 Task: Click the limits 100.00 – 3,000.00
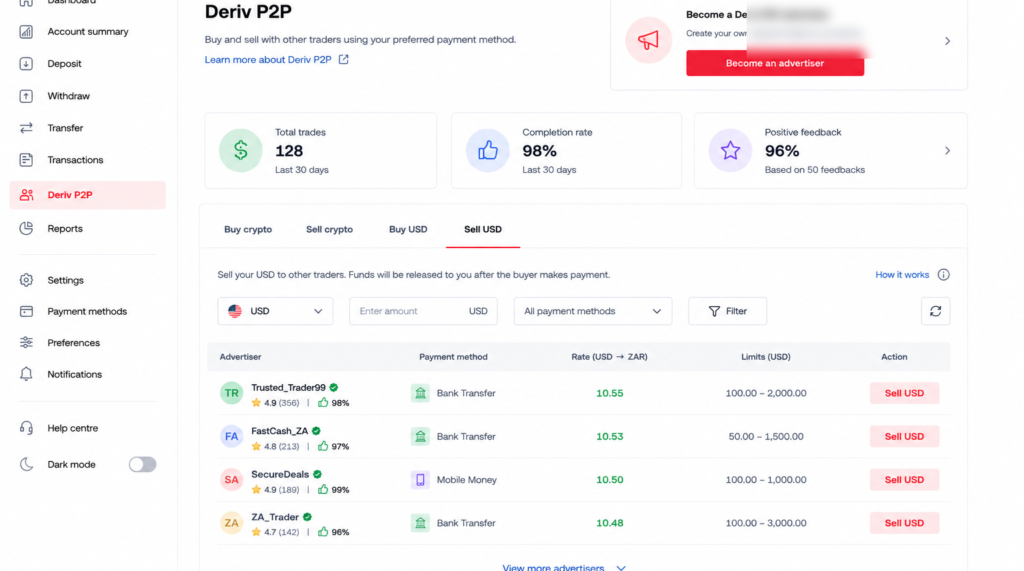766,523
